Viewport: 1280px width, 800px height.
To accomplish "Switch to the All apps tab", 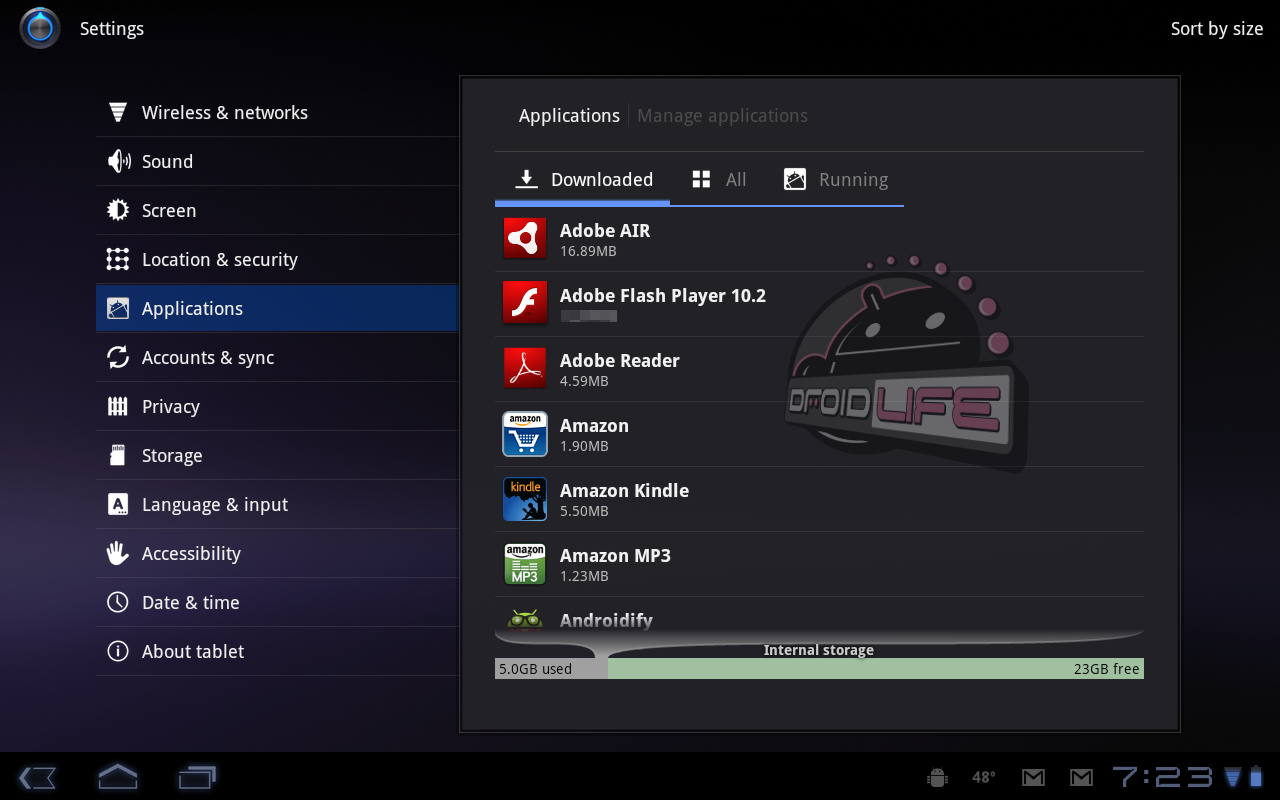I will 719,180.
